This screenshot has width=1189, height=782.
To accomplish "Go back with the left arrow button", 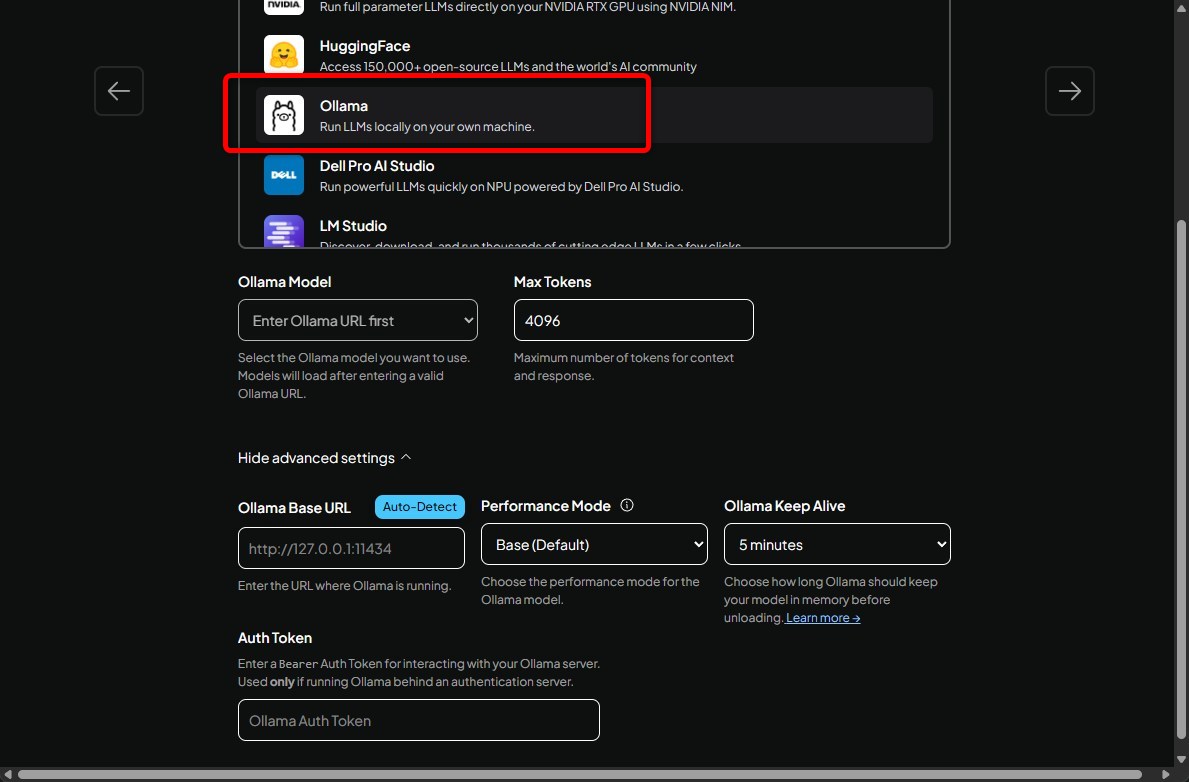I will [119, 91].
